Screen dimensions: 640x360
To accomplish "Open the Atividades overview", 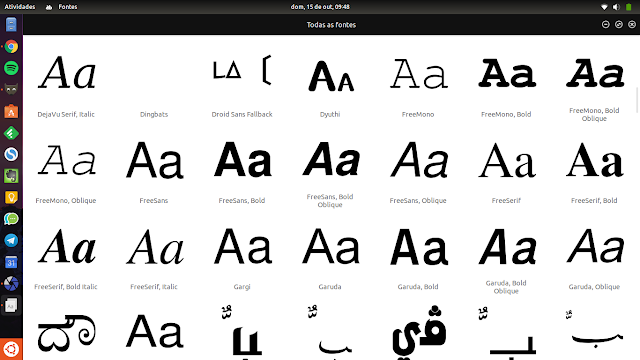I will (x=20, y=7).
